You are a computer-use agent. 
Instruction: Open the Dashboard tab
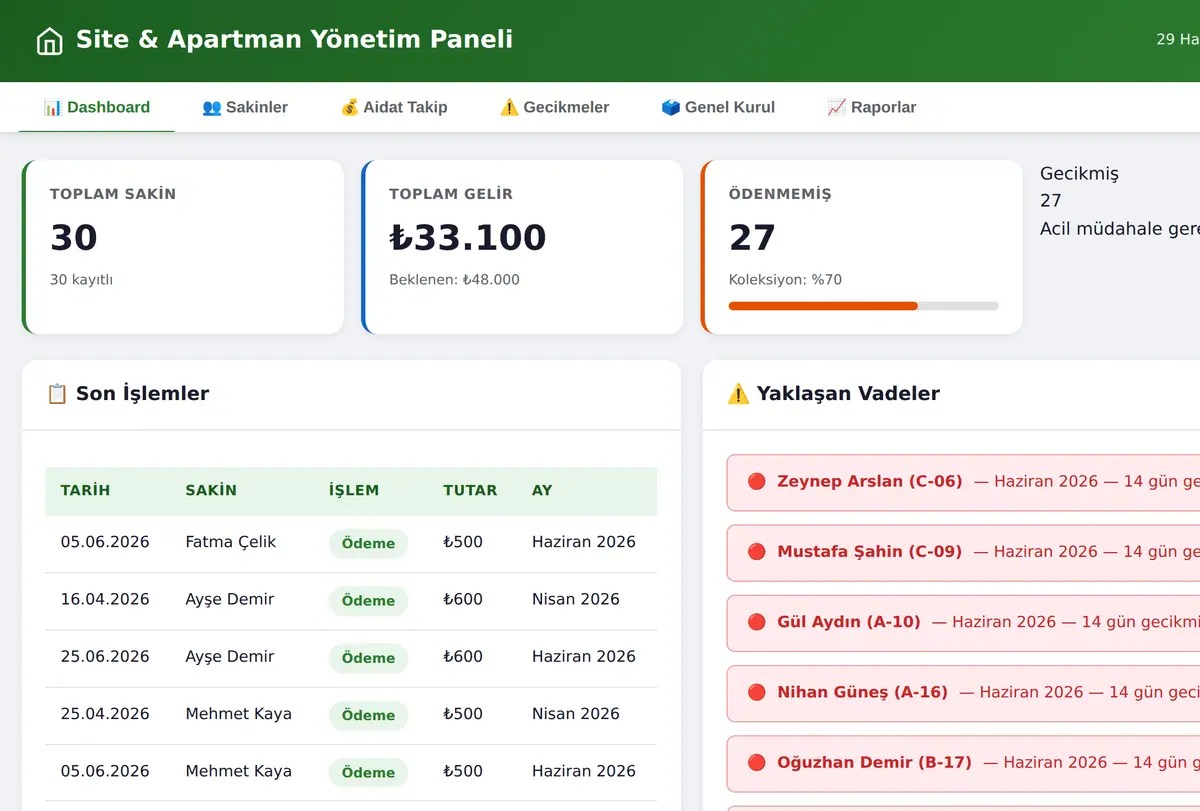(97, 107)
